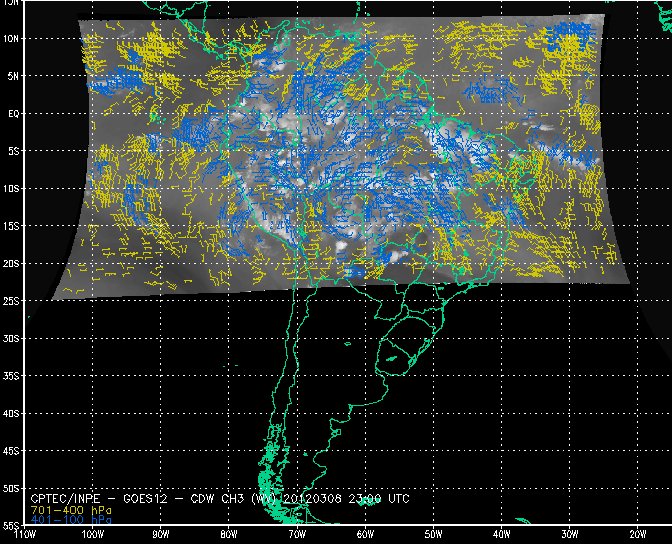Image resolution: width=672 pixels, height=544 pixels.
Task: Click the 23:00 UTC time text
Action: 379,499
